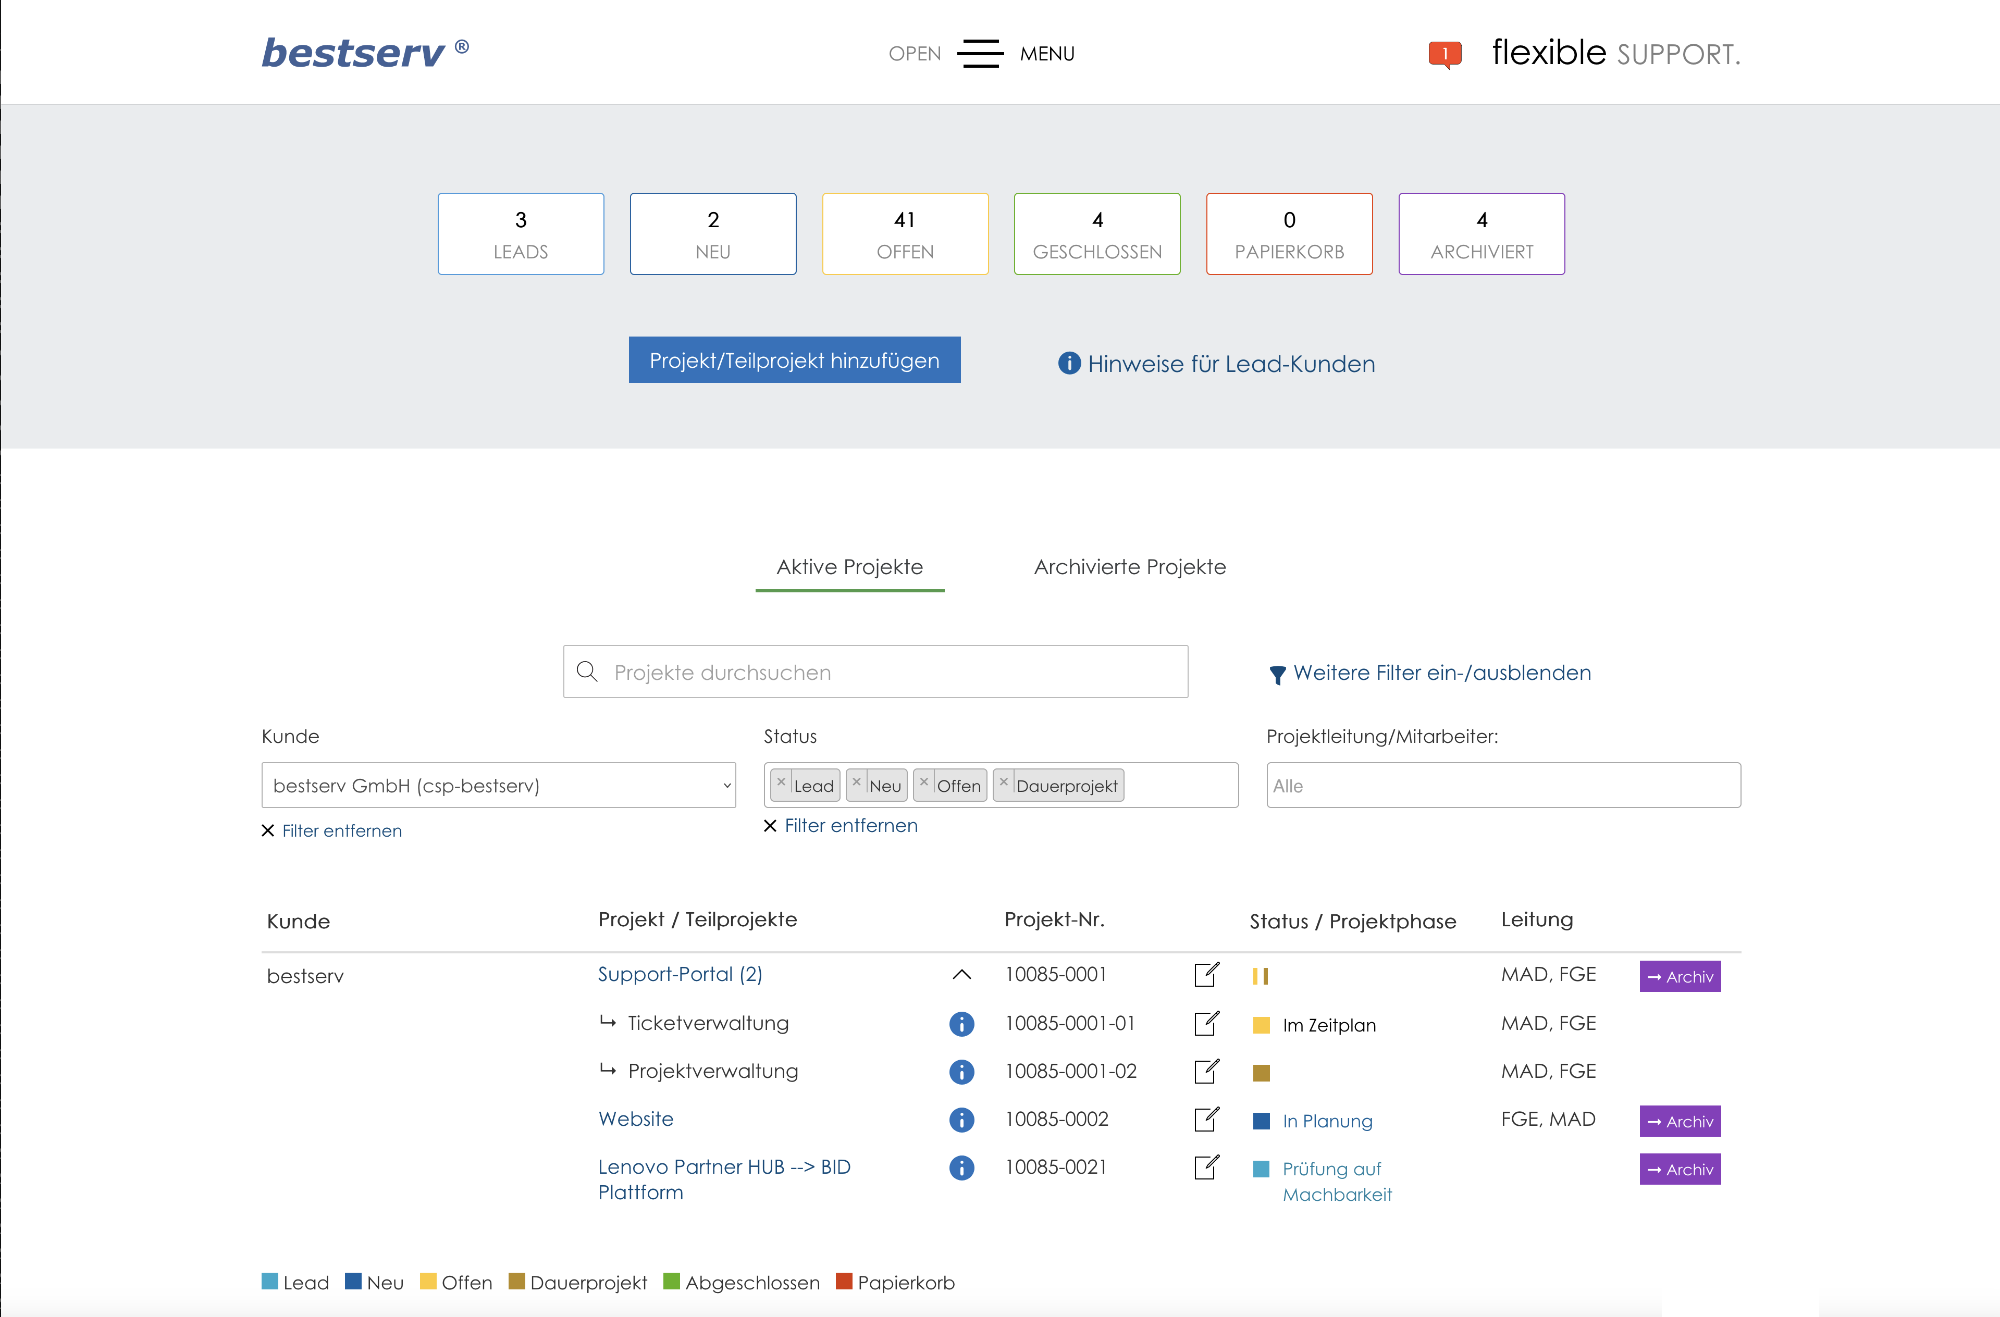The height and width of the screenshot is (1317, 2000).
Task: Click brown status swatch for Projektverwaltung
Action: [x=1261, y=1073]
